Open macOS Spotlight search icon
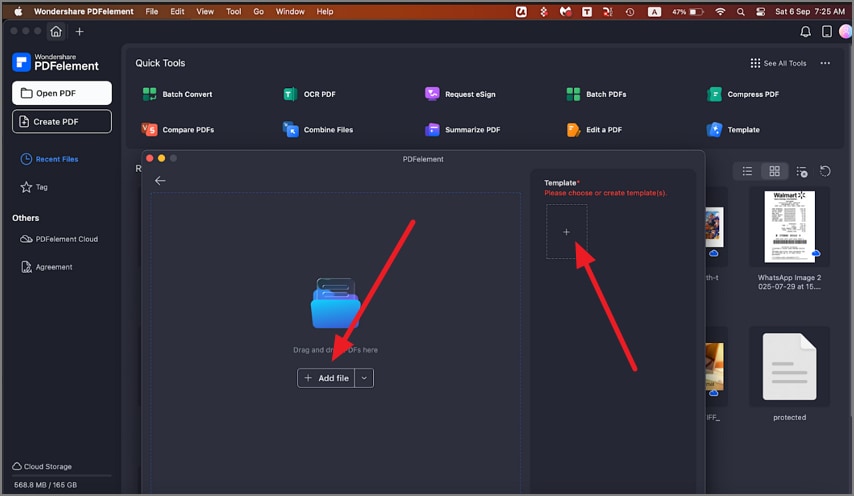 740,11
